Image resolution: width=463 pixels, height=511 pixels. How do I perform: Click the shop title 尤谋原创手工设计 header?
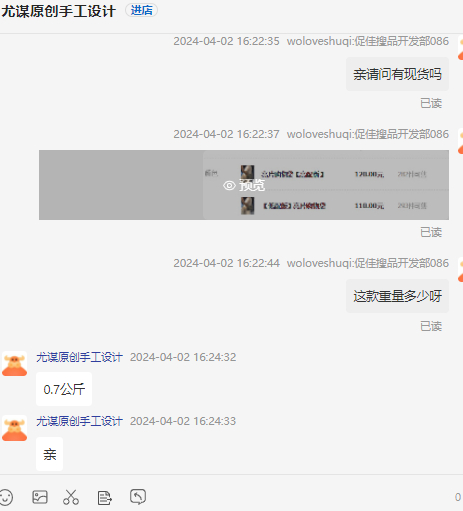tap(59, 11)
